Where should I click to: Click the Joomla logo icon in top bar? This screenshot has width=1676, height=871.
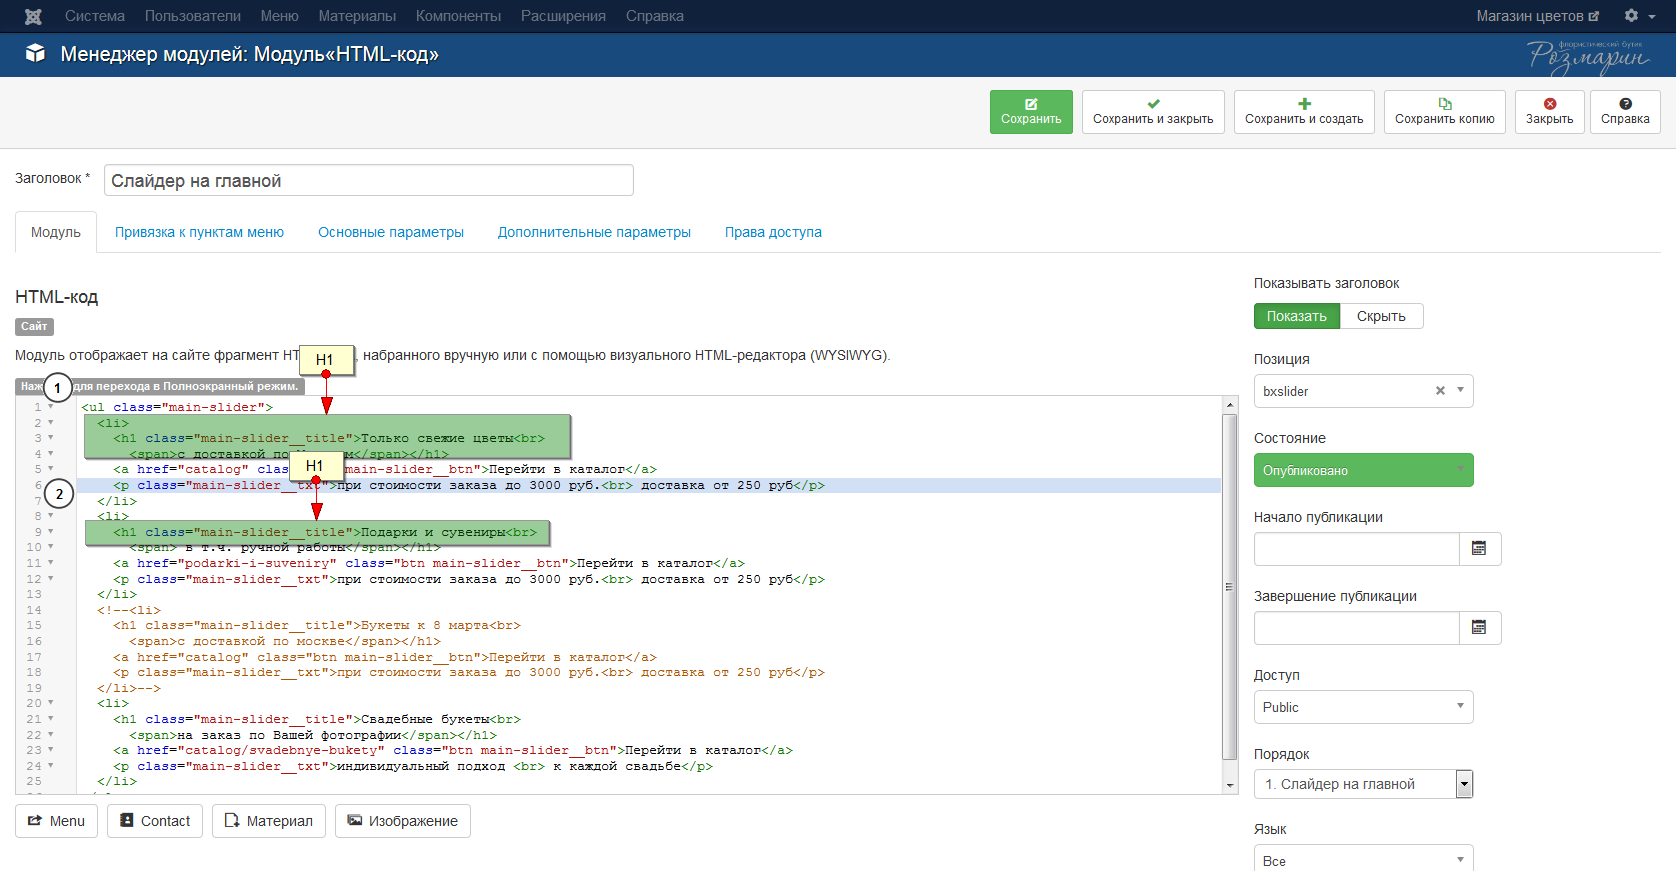[x=33, y=16]
